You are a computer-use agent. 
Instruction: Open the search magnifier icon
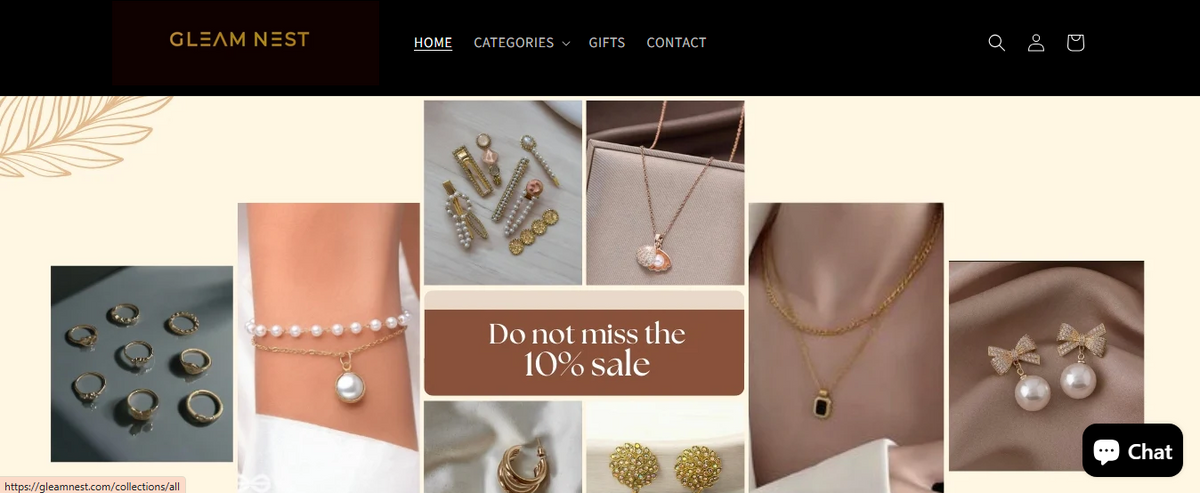point(996,43)
